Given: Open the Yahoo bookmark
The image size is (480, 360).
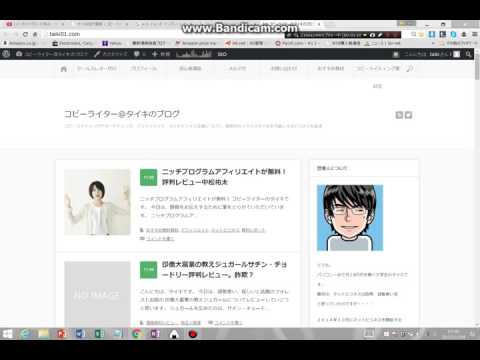Looking at the screenshot, I should (112, 43).
